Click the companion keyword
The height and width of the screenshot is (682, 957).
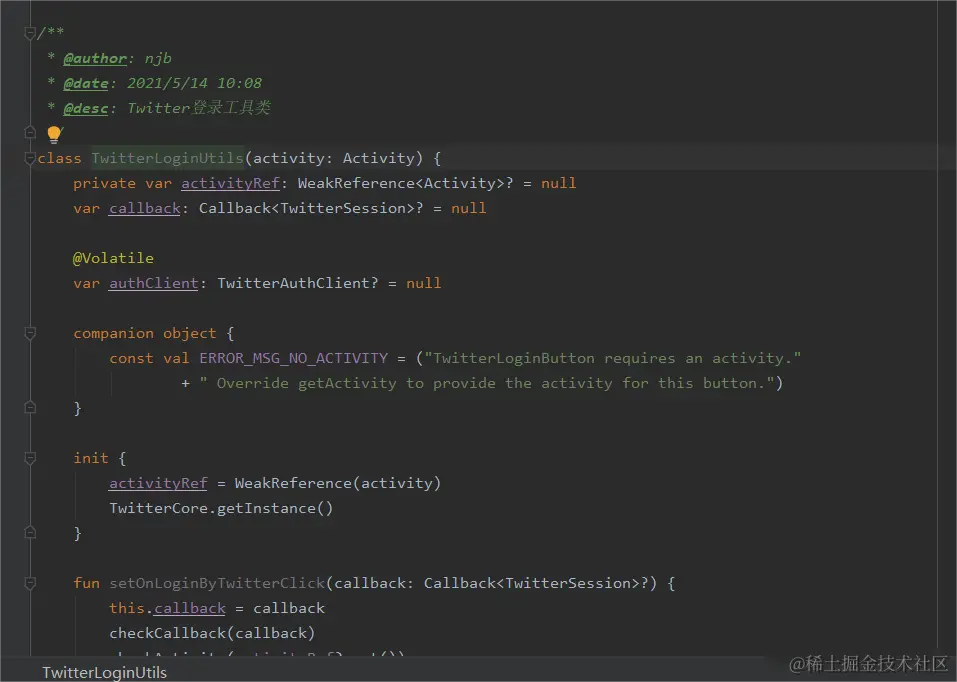[x=114, y=333]
